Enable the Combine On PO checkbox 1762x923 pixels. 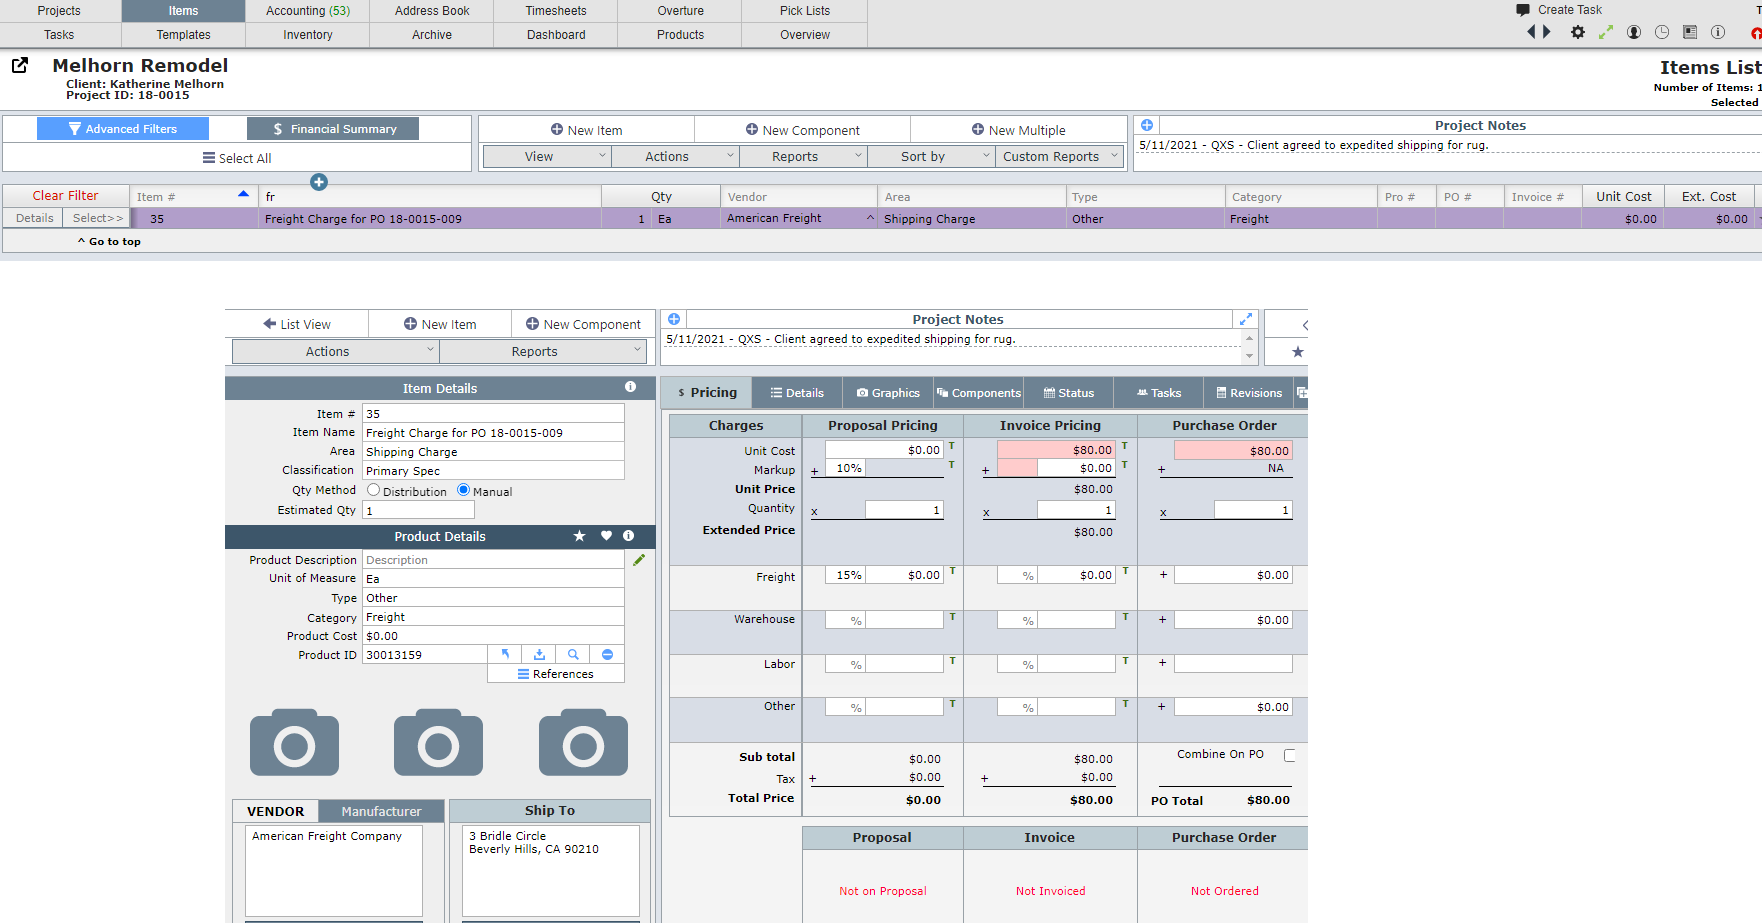[1290, 755]
